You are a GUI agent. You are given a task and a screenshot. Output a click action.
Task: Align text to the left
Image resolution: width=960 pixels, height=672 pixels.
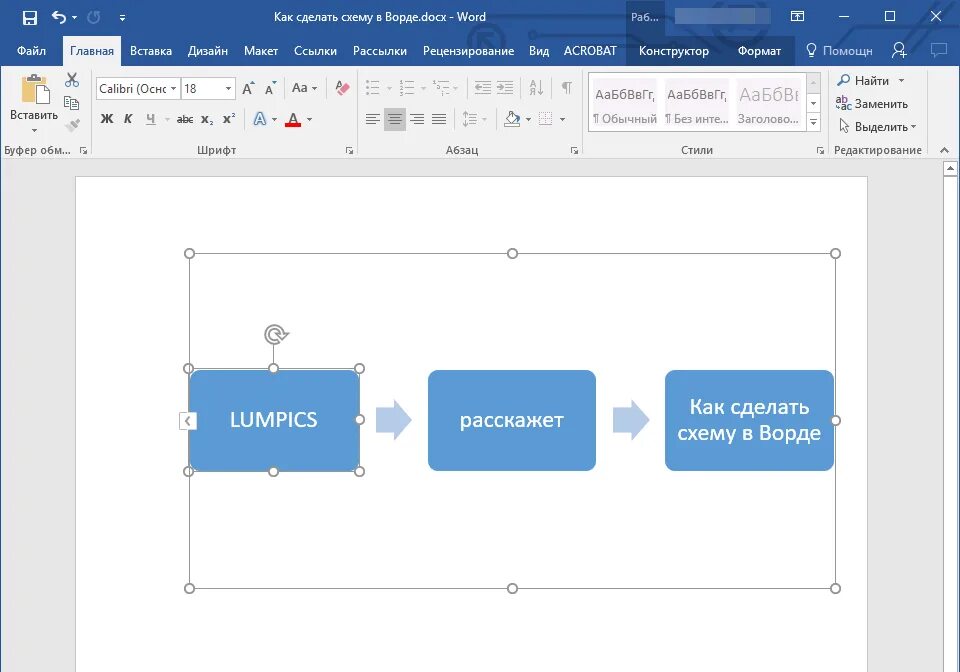tap(373, 119)
